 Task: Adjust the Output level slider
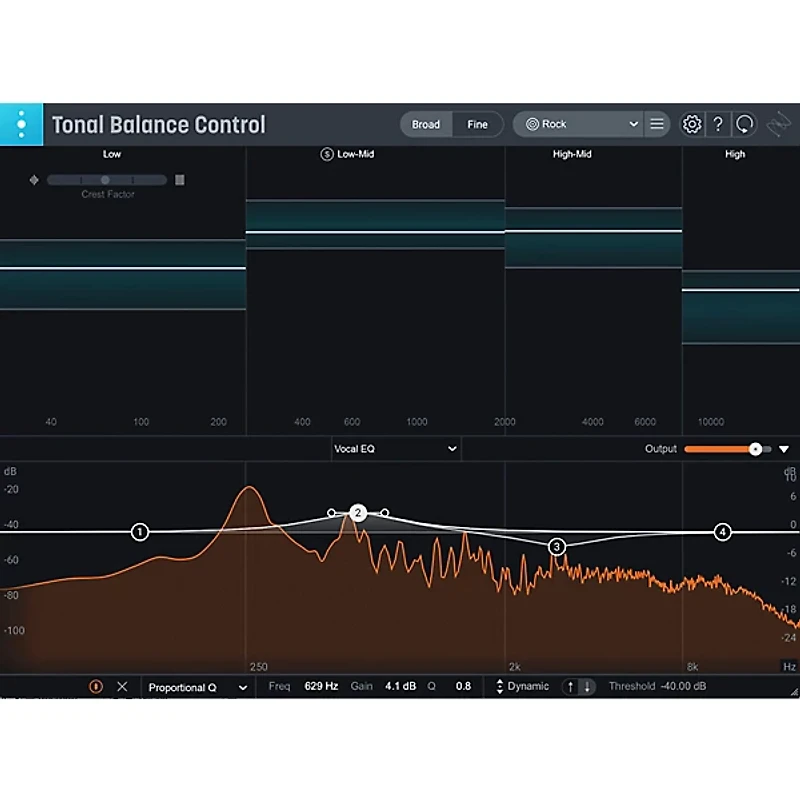pyautogui.click(x=756, y=449)
